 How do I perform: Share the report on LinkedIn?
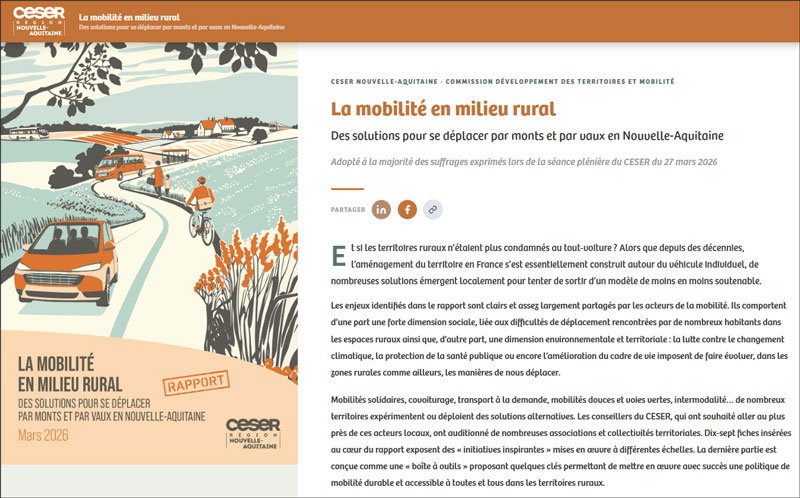381,209
